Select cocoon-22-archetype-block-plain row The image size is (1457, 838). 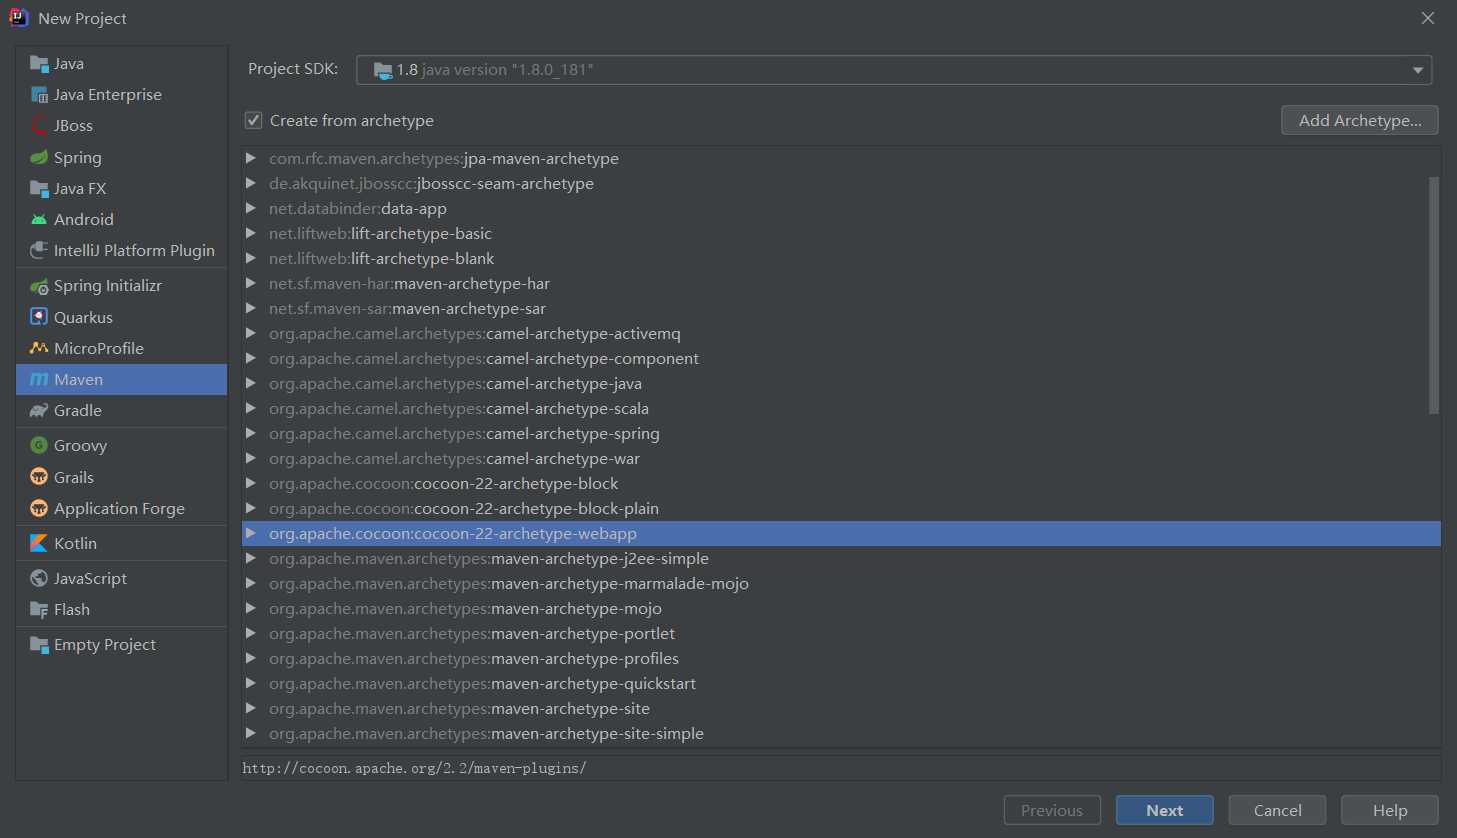(841, 508)
